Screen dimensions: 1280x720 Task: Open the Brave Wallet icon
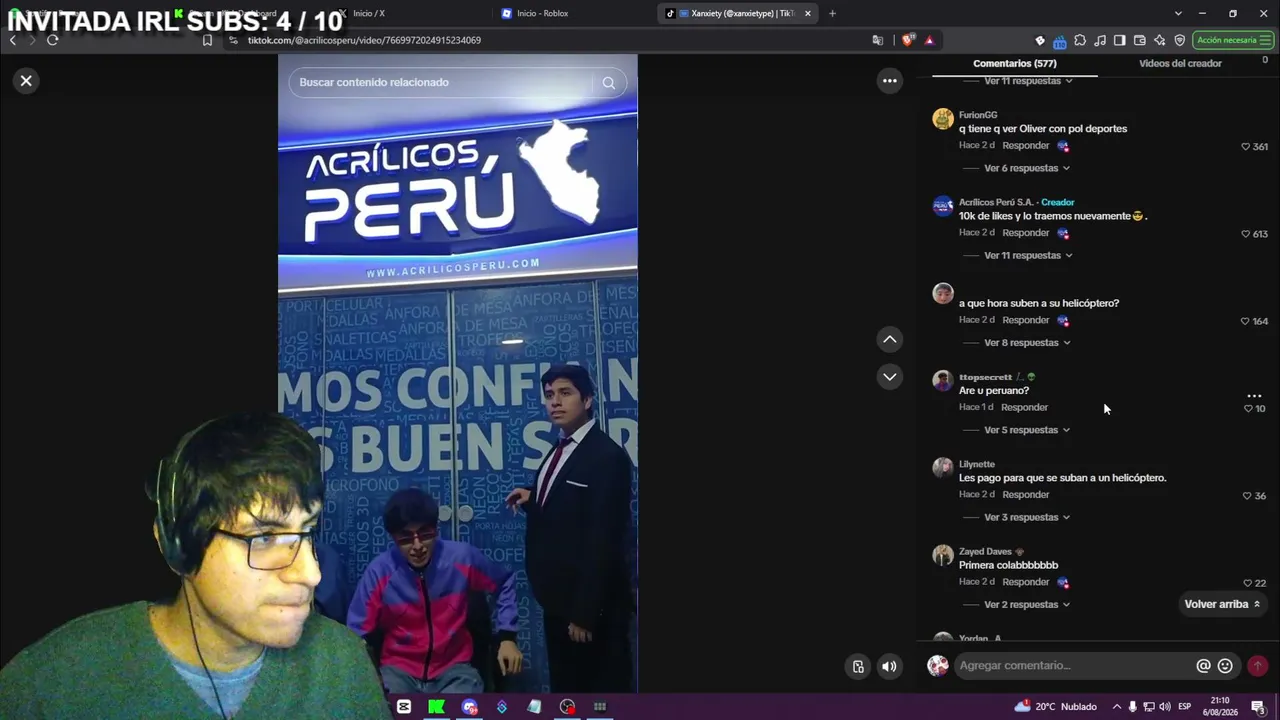point(1139,40)
